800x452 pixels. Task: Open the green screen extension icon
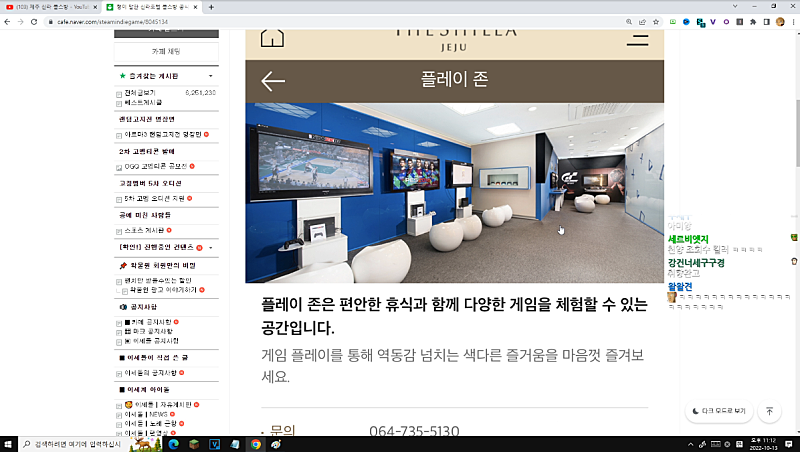click(673, 22)
